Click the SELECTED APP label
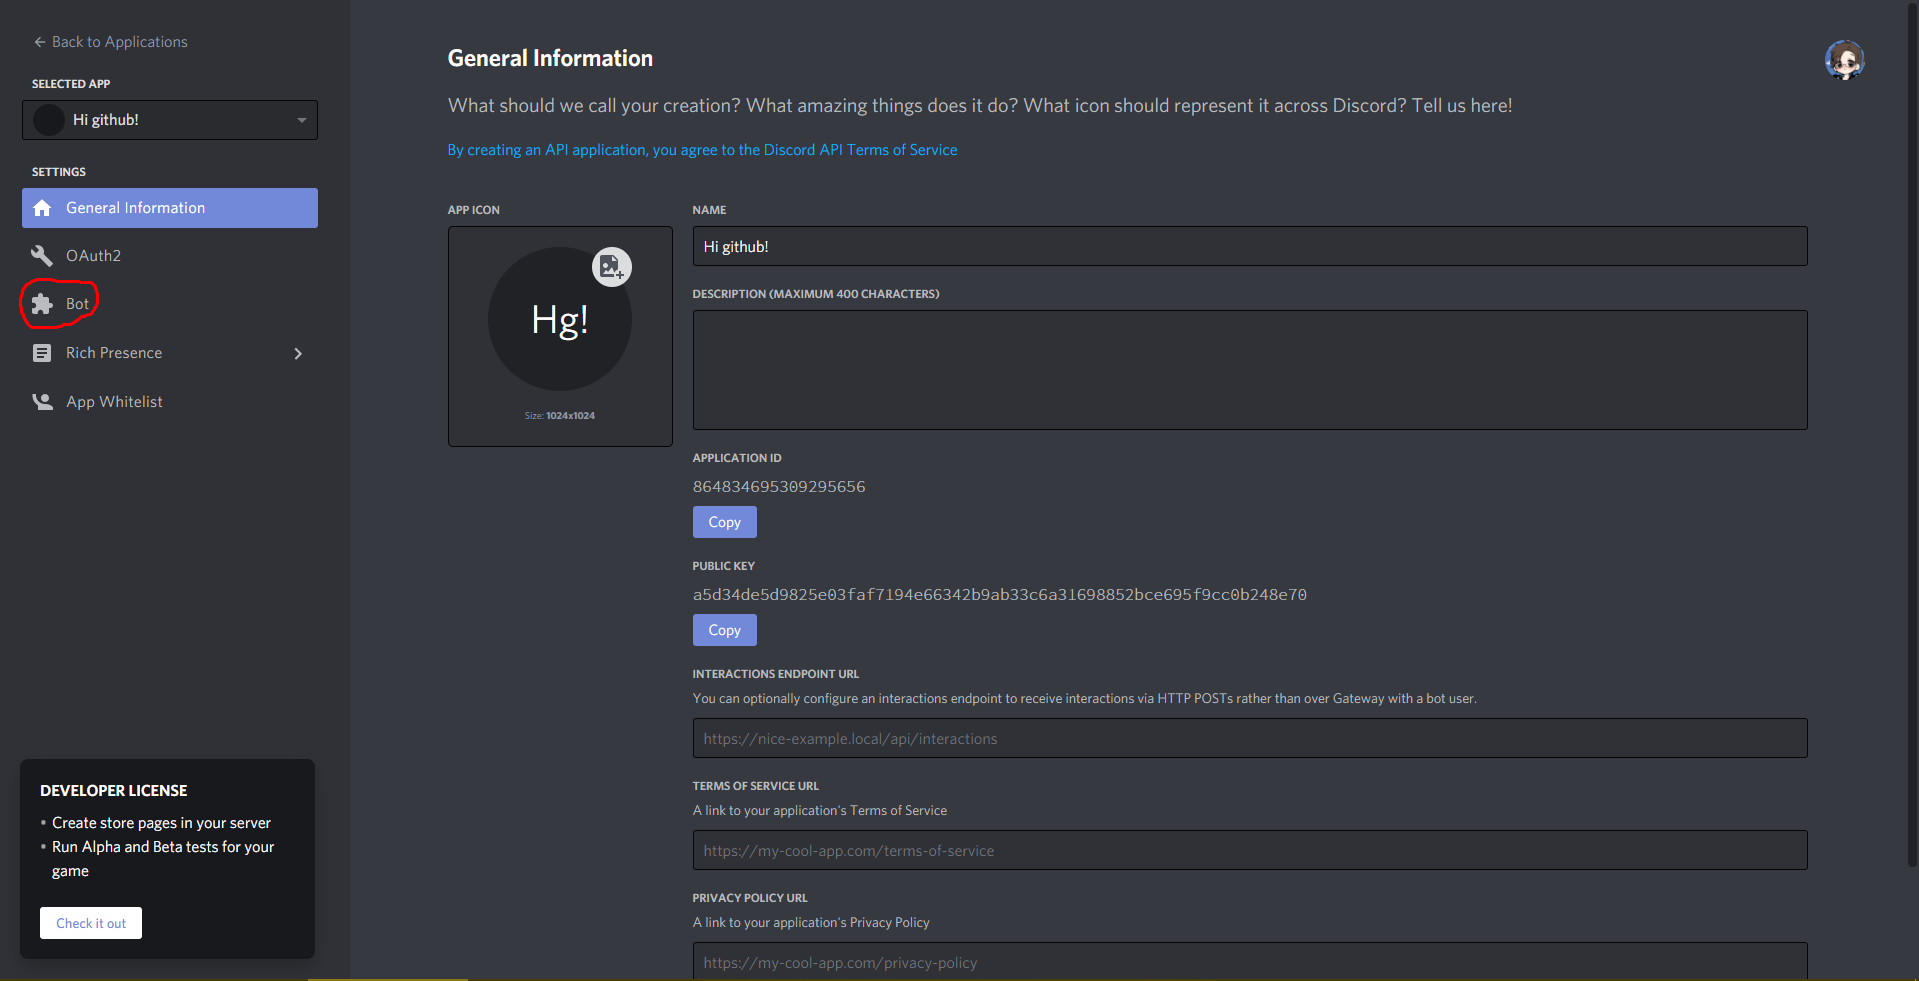The width and height of the screenshot is (1919, 981). (x=71, y=84)
